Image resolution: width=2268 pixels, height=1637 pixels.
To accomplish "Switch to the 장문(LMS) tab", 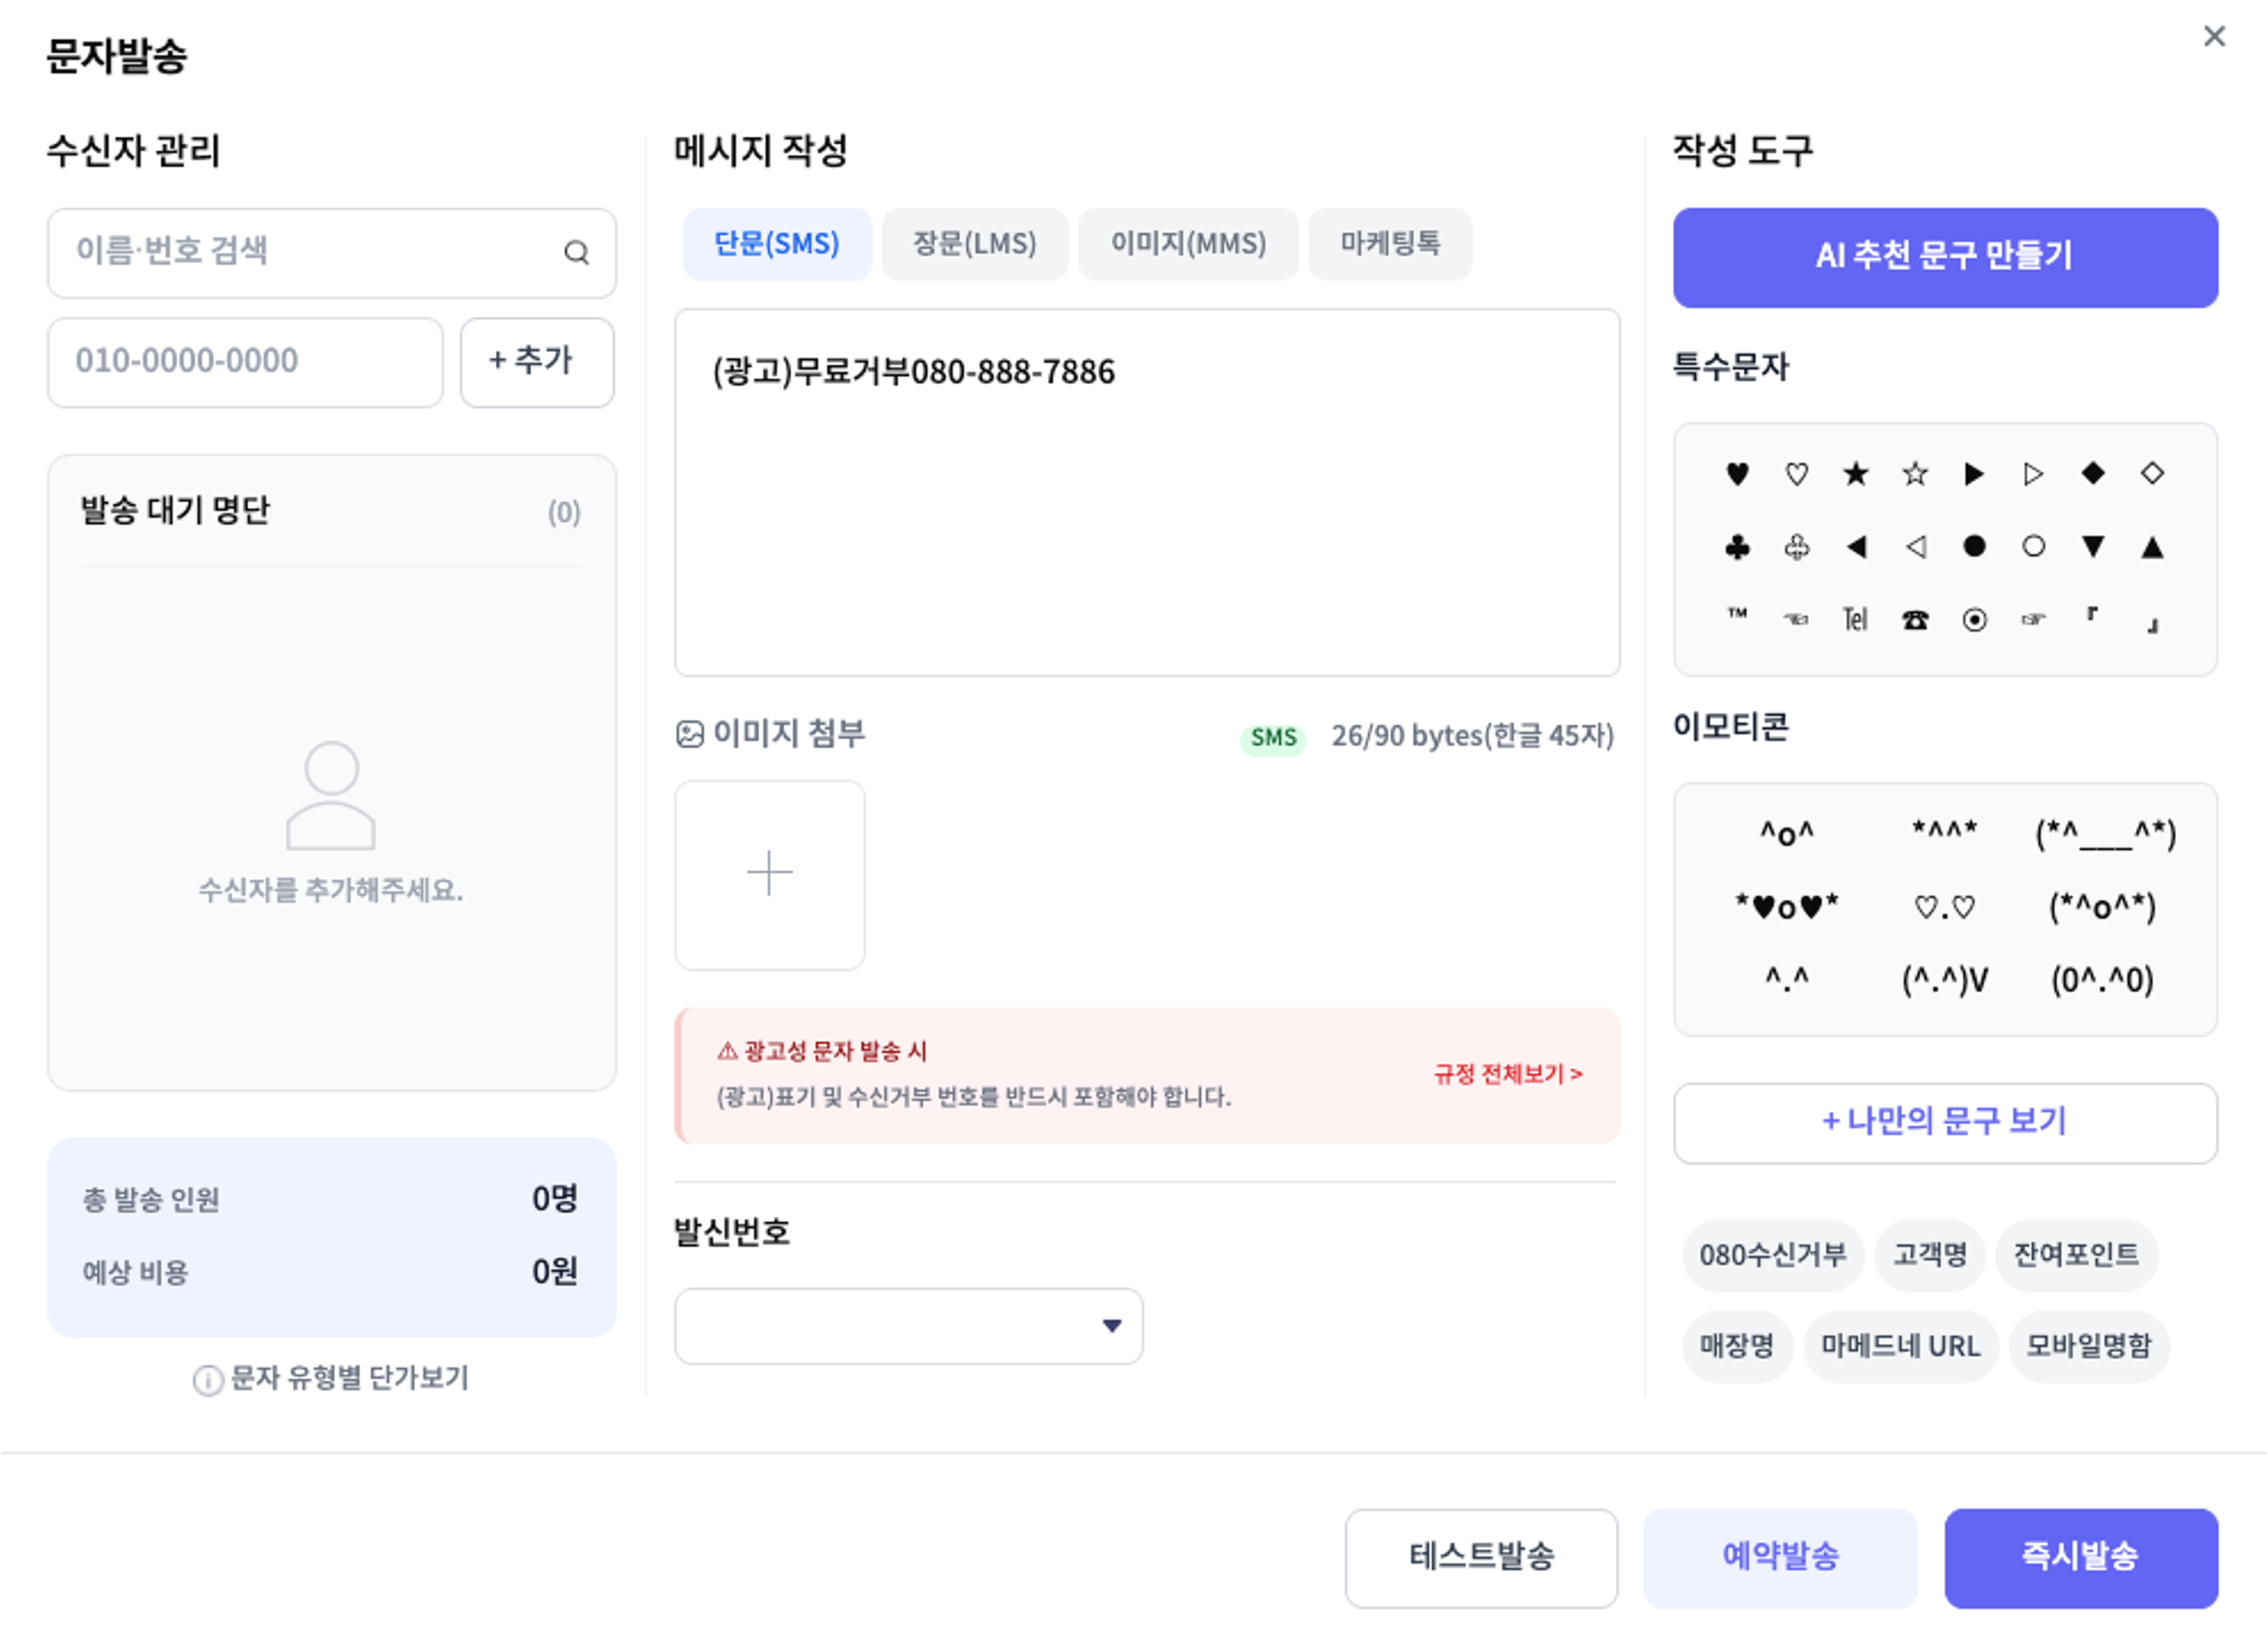I will coord(974,244).
